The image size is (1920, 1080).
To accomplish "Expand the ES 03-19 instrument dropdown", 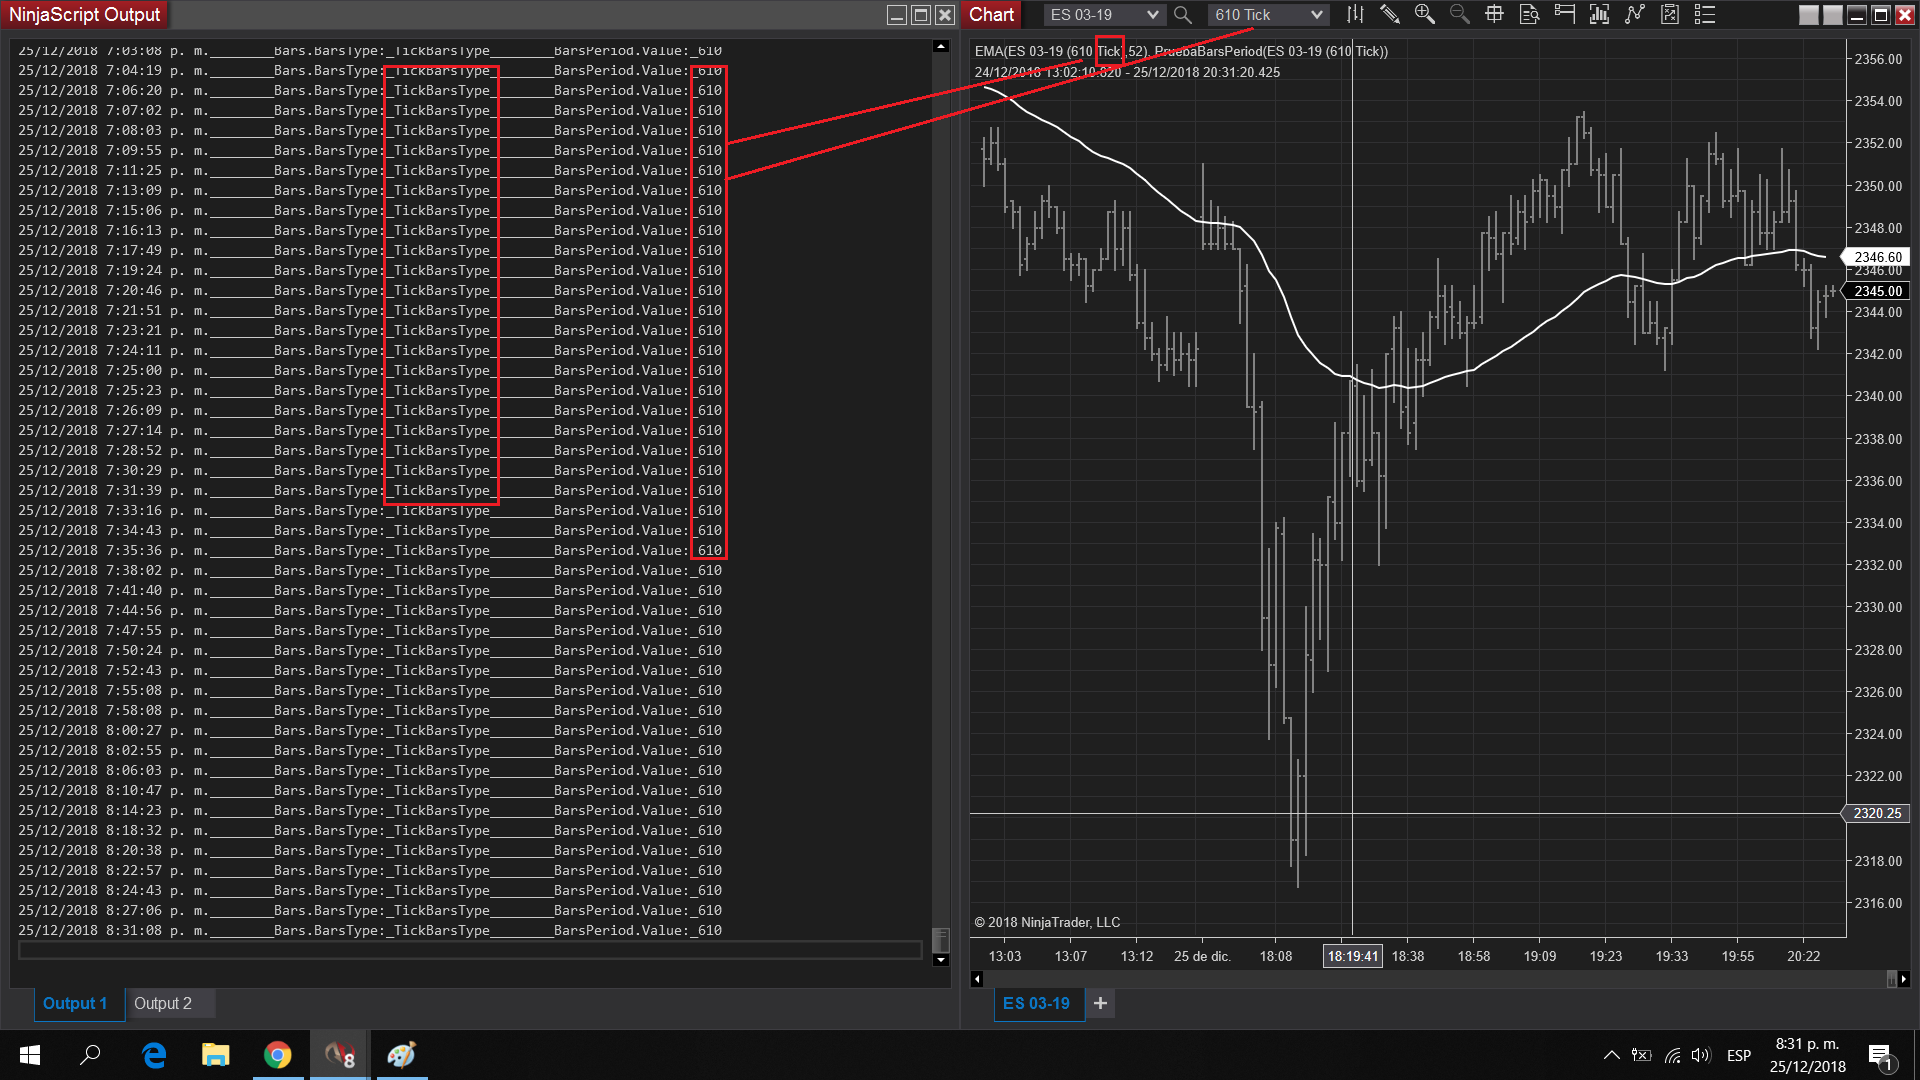I will (x=1152, y=15).
